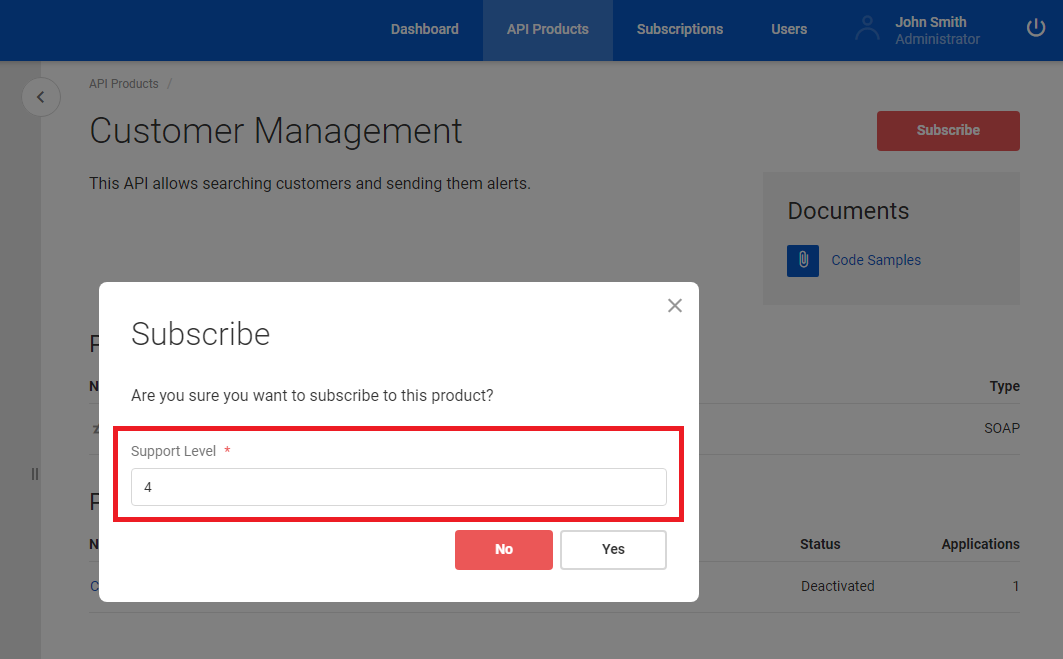This screenshot has height=659, width=1063.
Task: Switch to the API Products tab
Action: click(x=547, y=29)
